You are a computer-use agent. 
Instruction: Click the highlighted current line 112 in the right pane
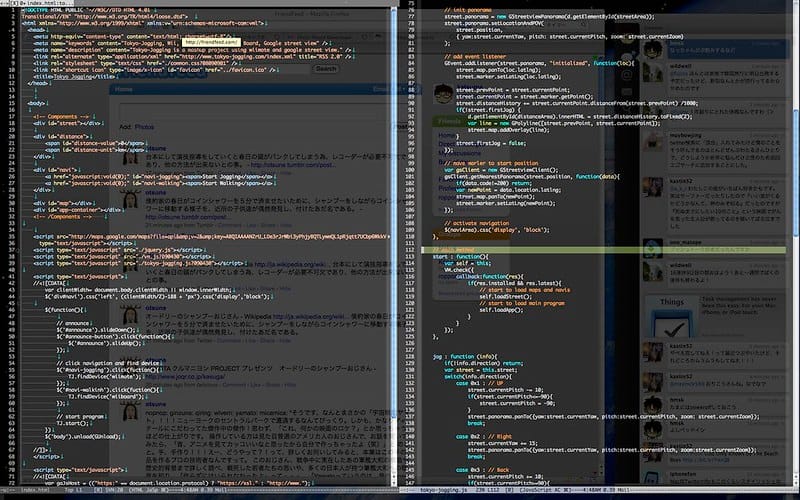click(603, 250)
